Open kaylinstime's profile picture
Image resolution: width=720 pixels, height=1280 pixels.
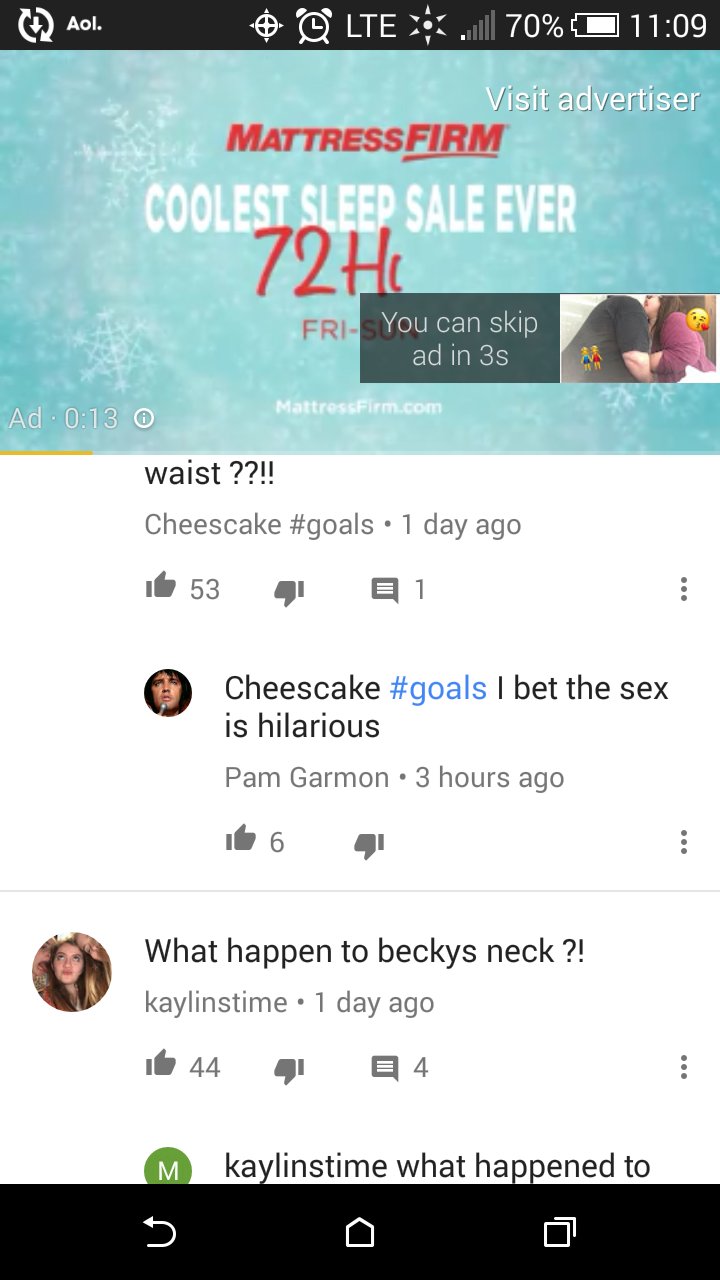(72, 972)
